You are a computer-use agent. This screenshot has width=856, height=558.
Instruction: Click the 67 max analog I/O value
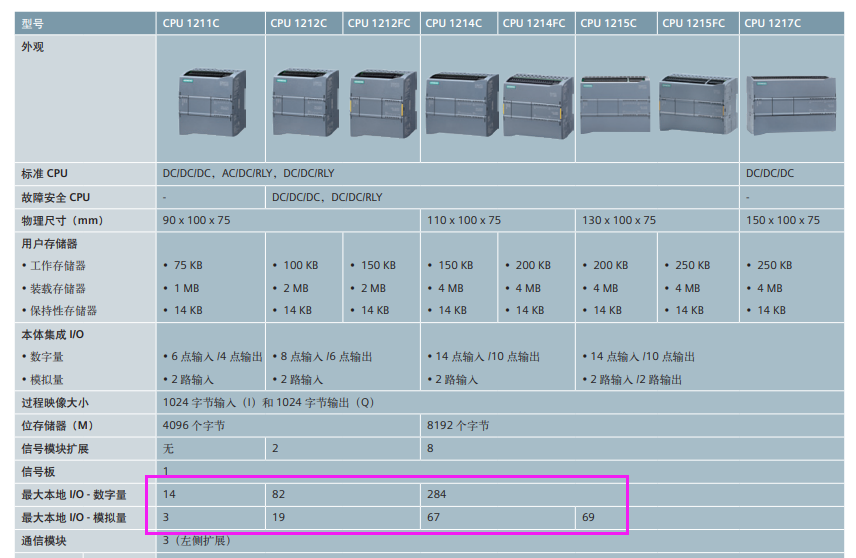click(433, 517)
